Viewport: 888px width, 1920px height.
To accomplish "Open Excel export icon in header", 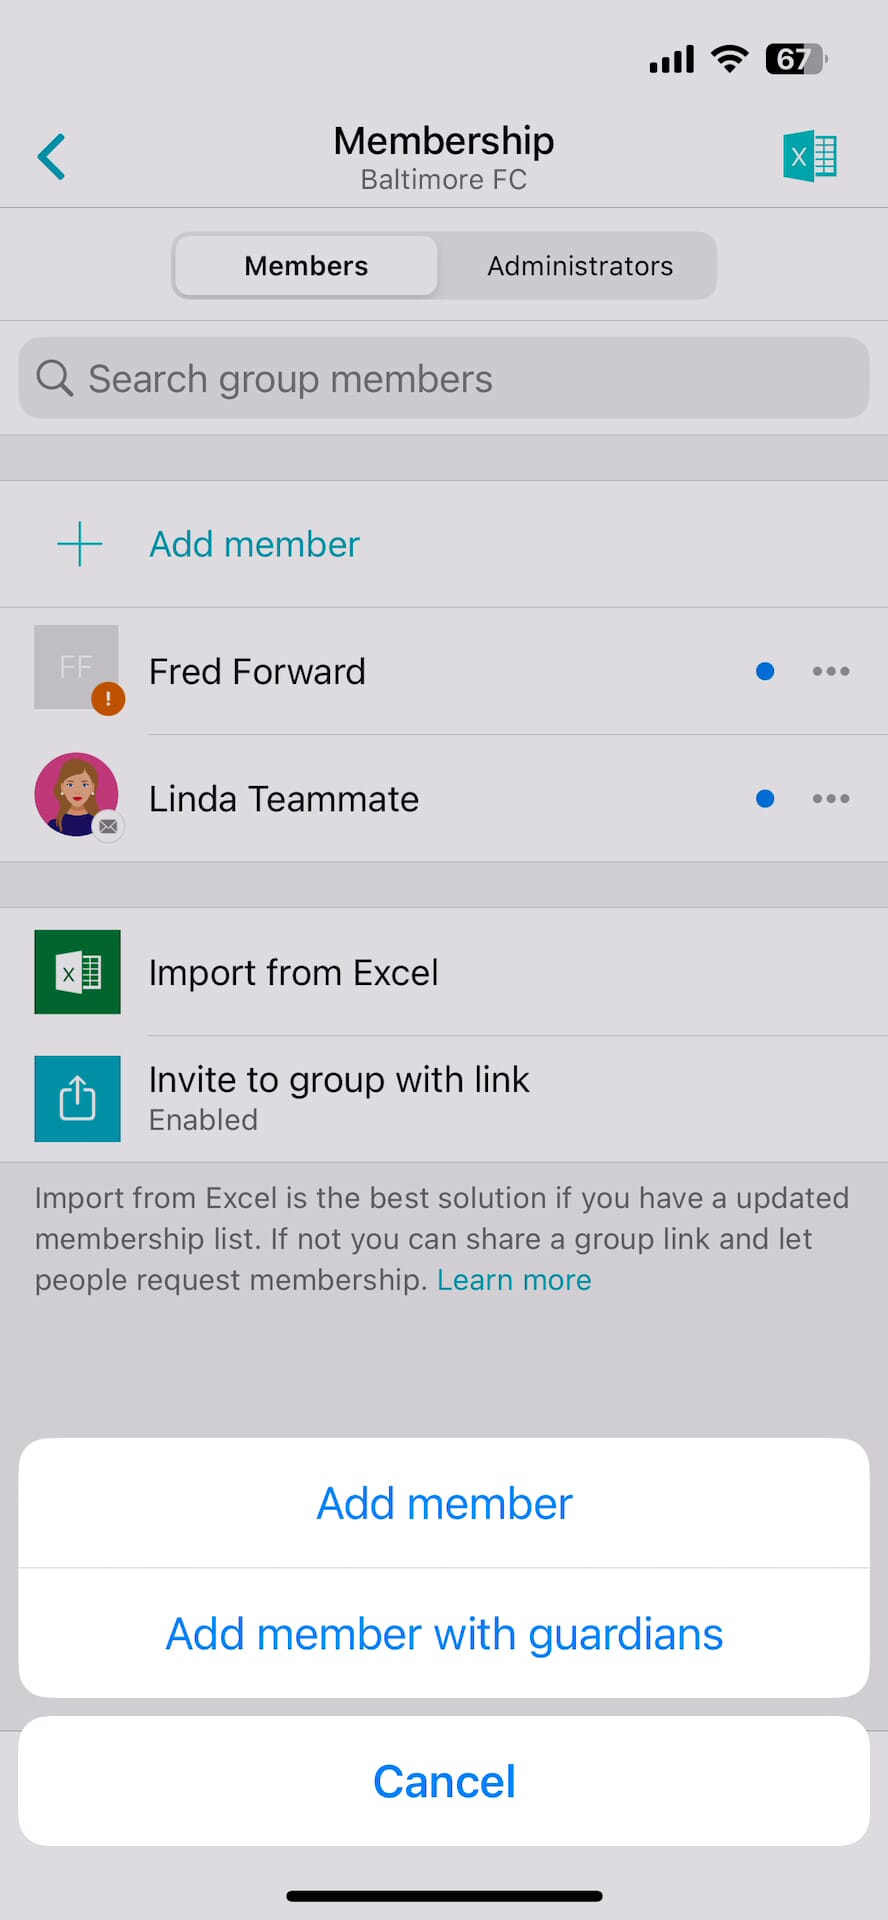I will [x=809, y=157].
